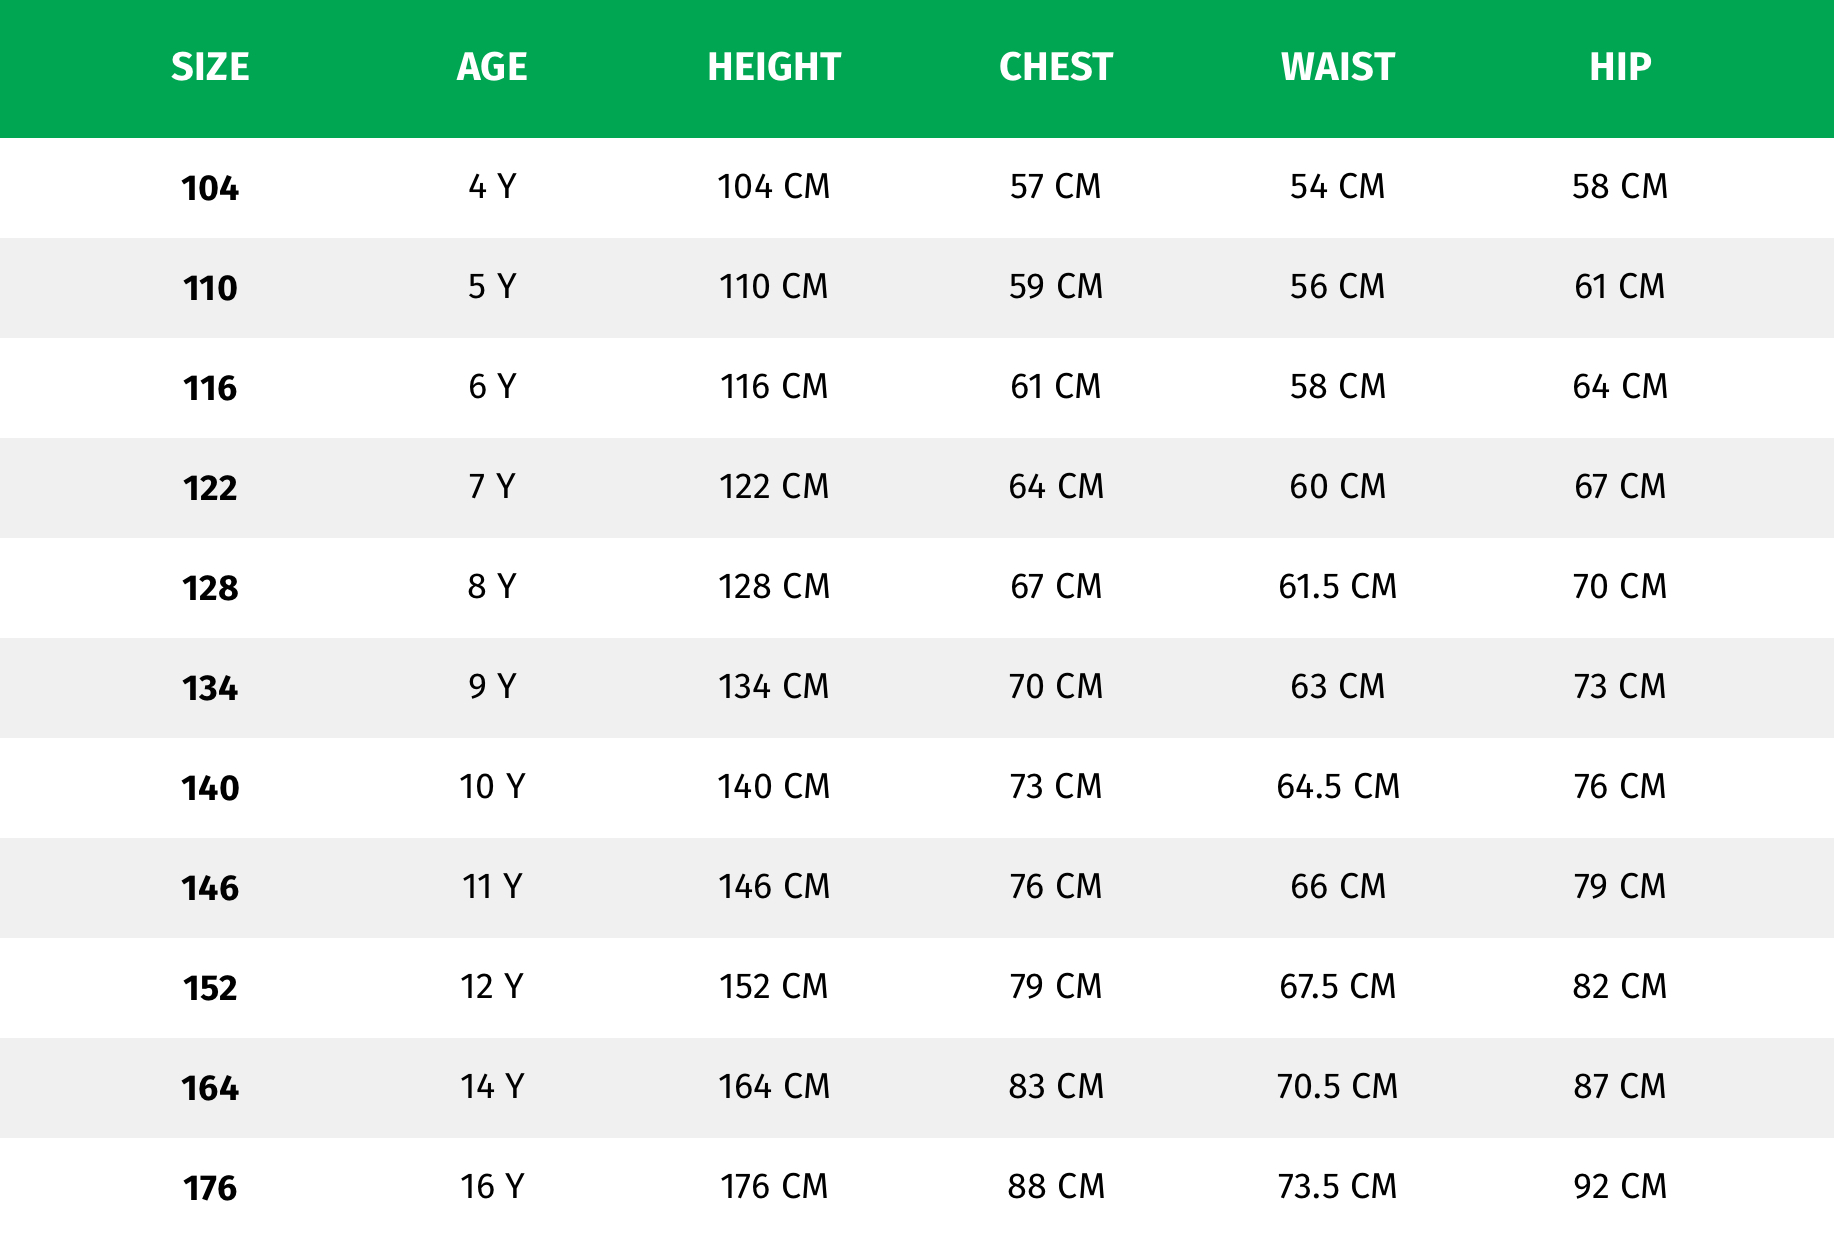This screenshot has width=1834, height=1238.
Task: Select the bold size 152 cell
Action: pos(210,988)
